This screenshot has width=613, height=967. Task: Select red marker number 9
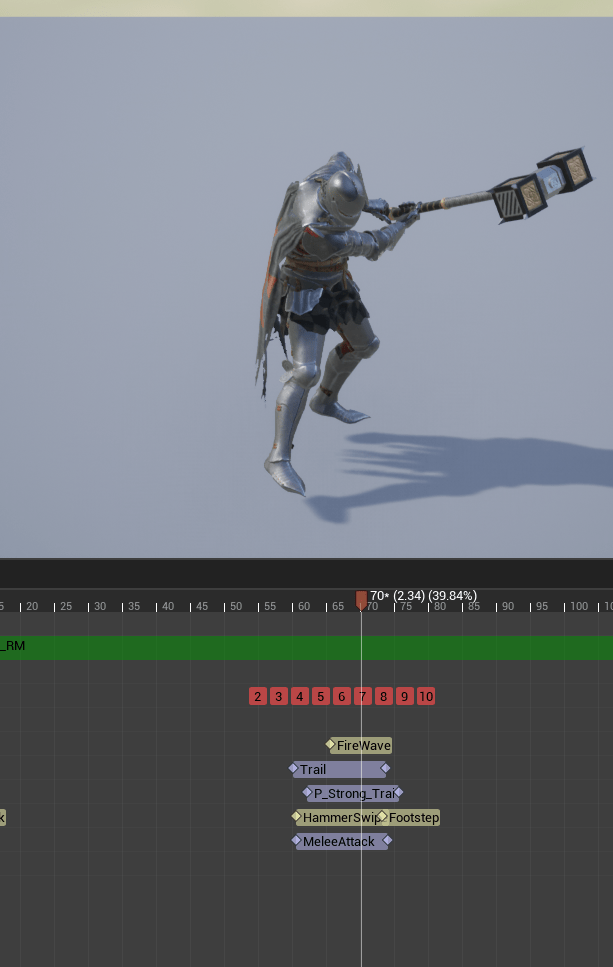tap(405, 696)
